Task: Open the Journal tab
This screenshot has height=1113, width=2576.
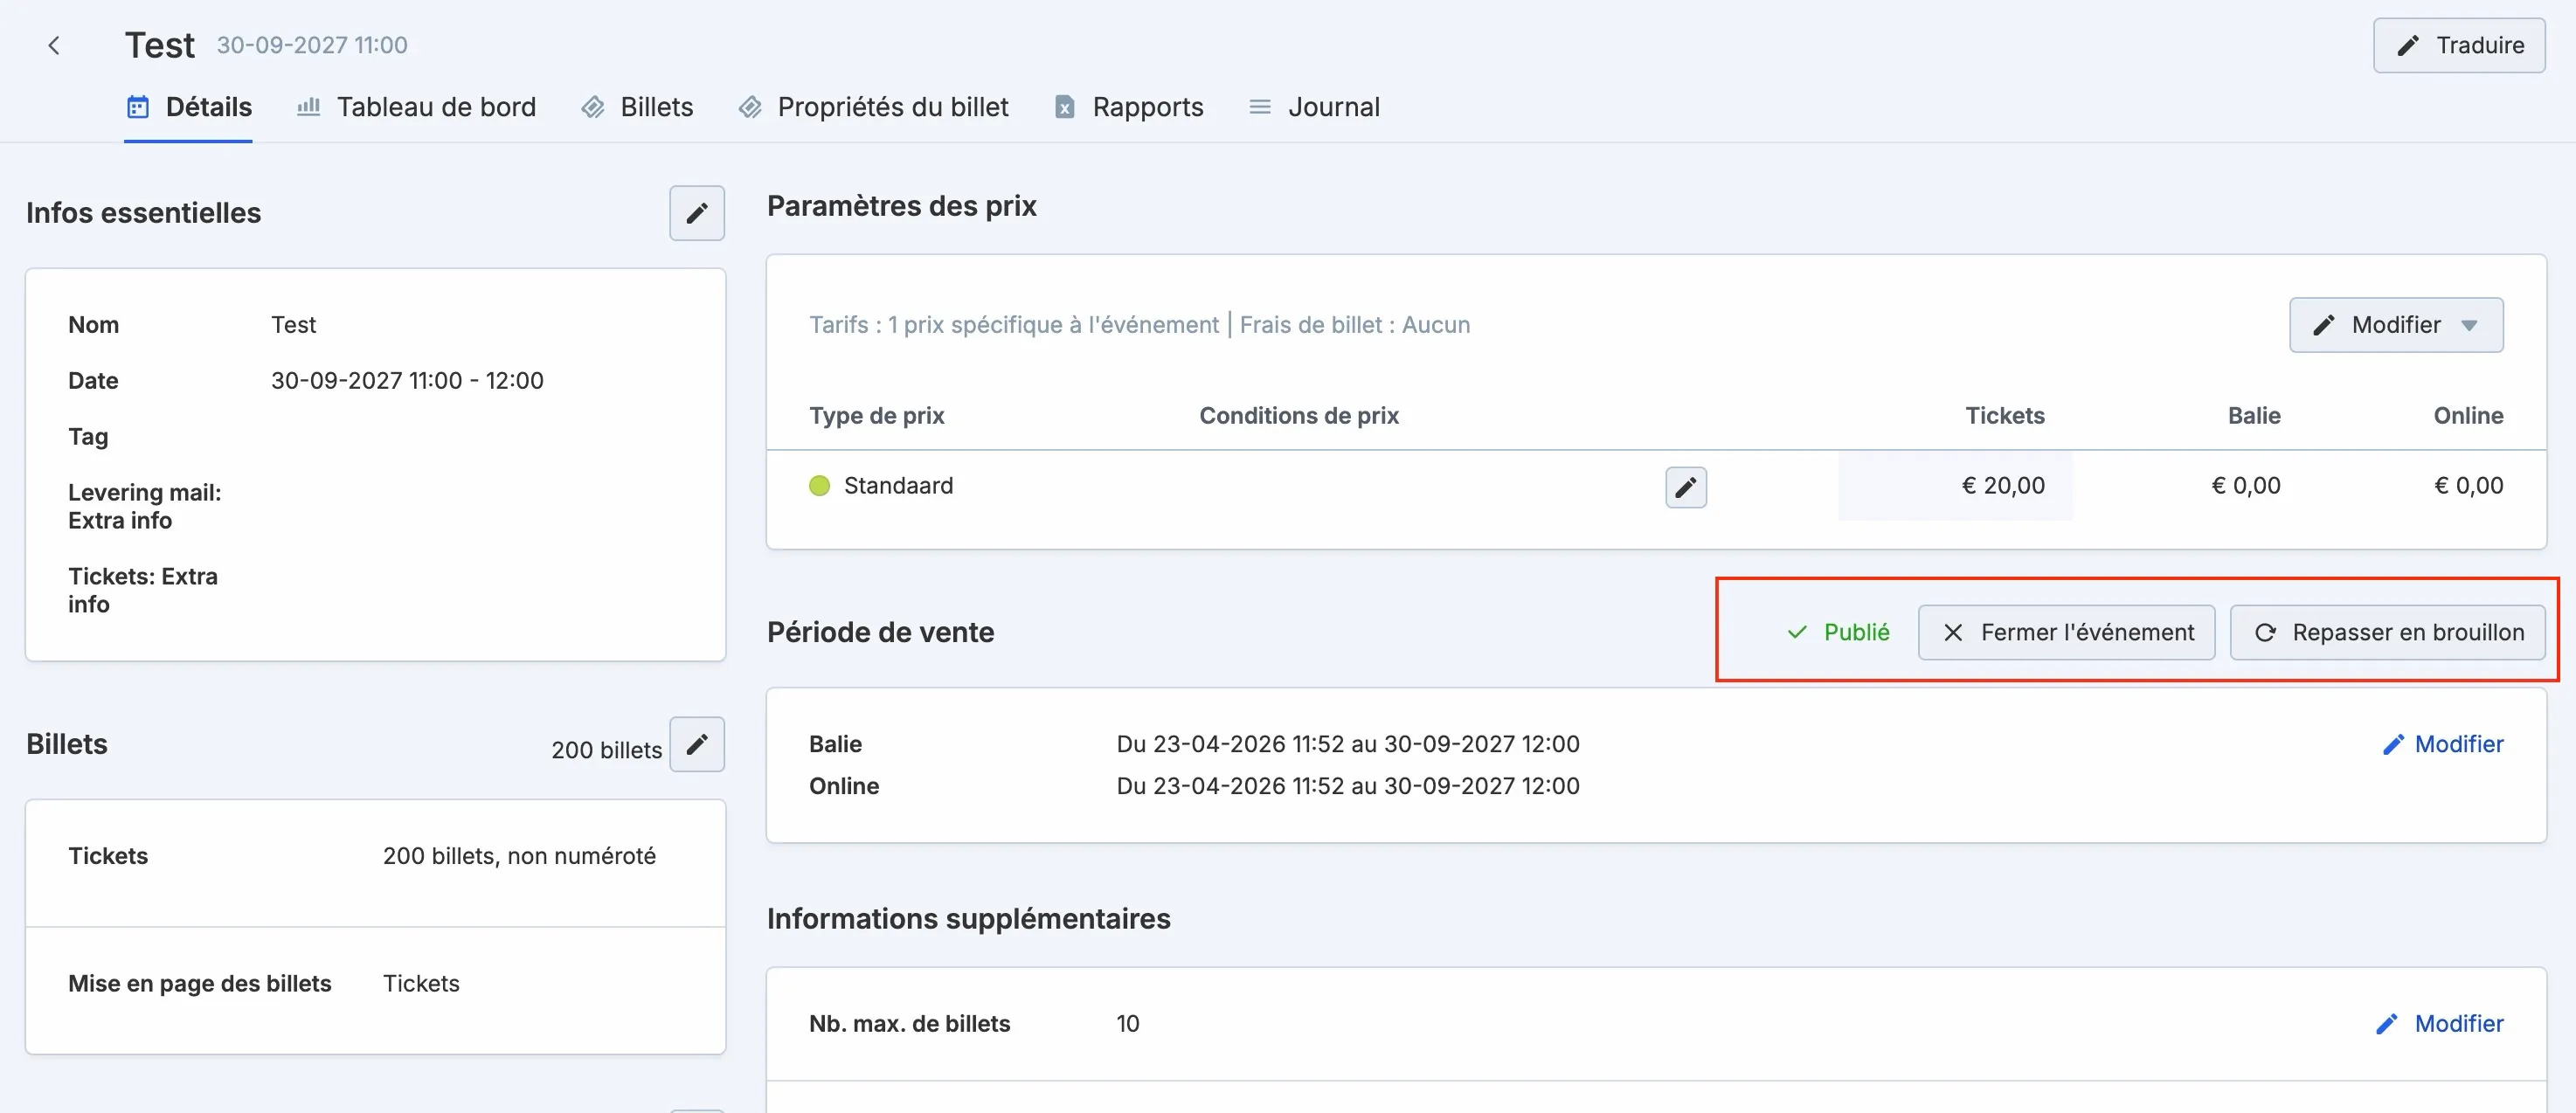Action: point(1314,107)
